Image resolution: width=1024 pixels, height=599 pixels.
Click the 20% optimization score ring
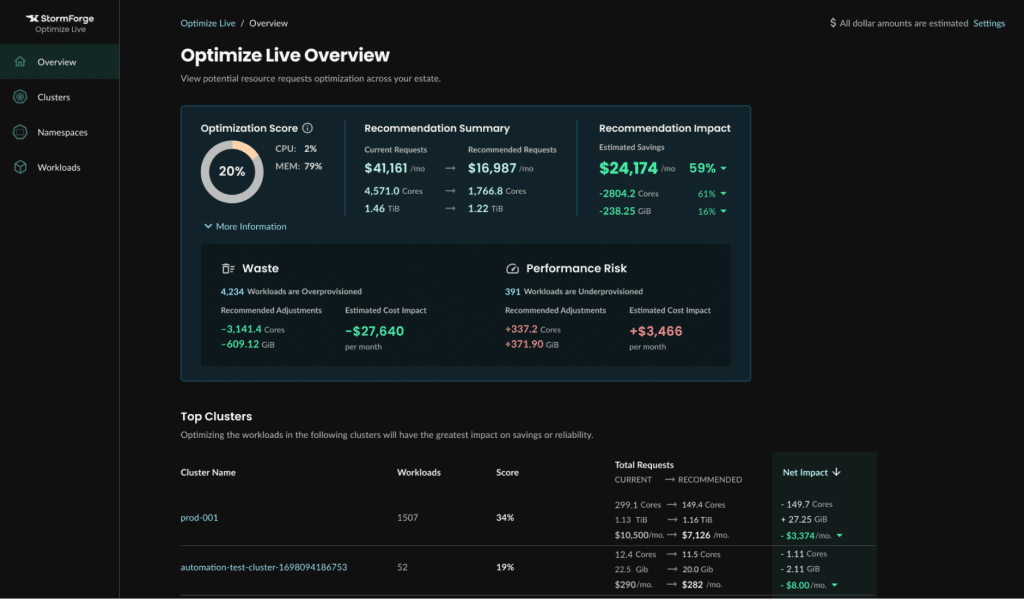pyautogui.click(x=232, y=171)
